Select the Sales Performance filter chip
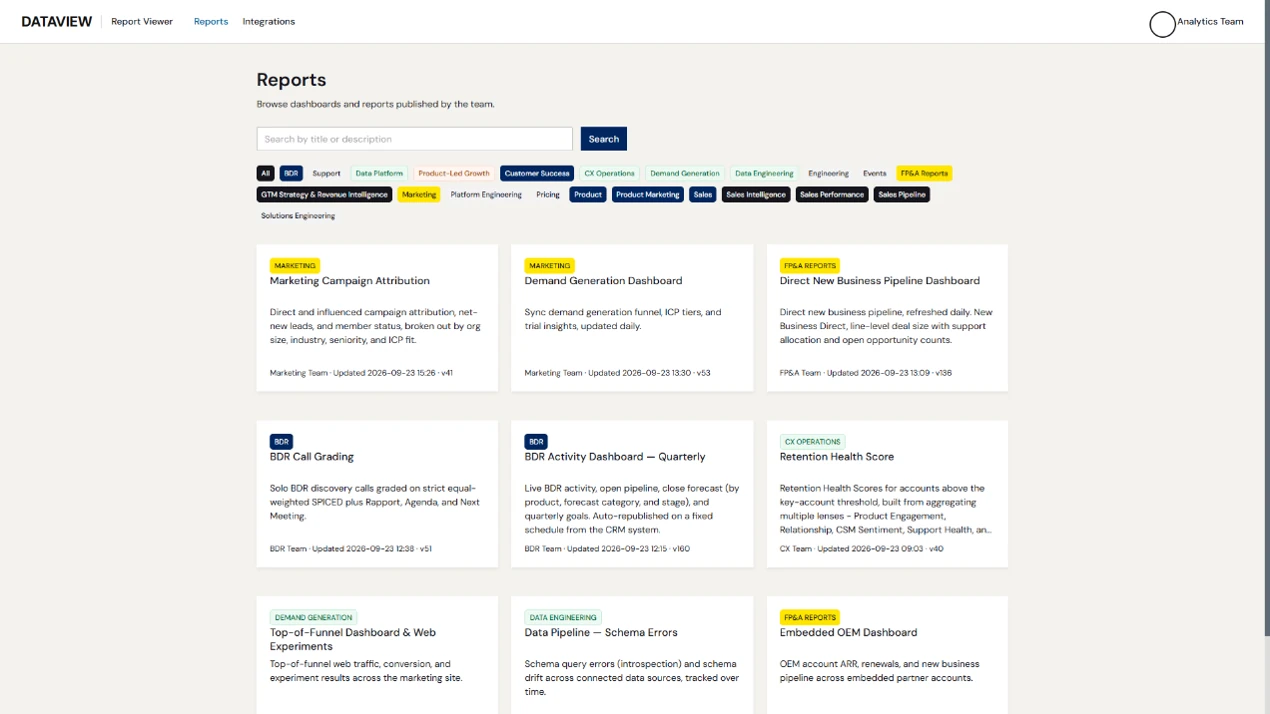The width and height of the screenshot is (1270, 714). 832,194
